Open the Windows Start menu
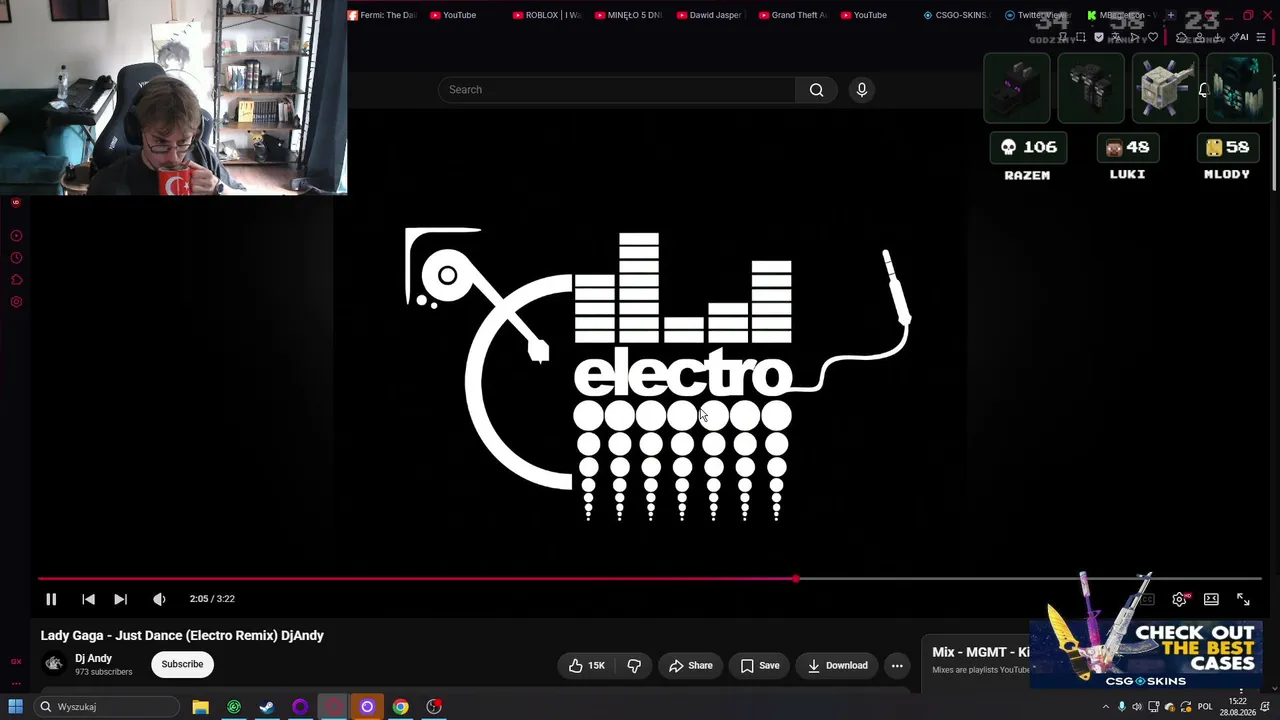This screenshot has width=1280, height=720. (15, 707)
